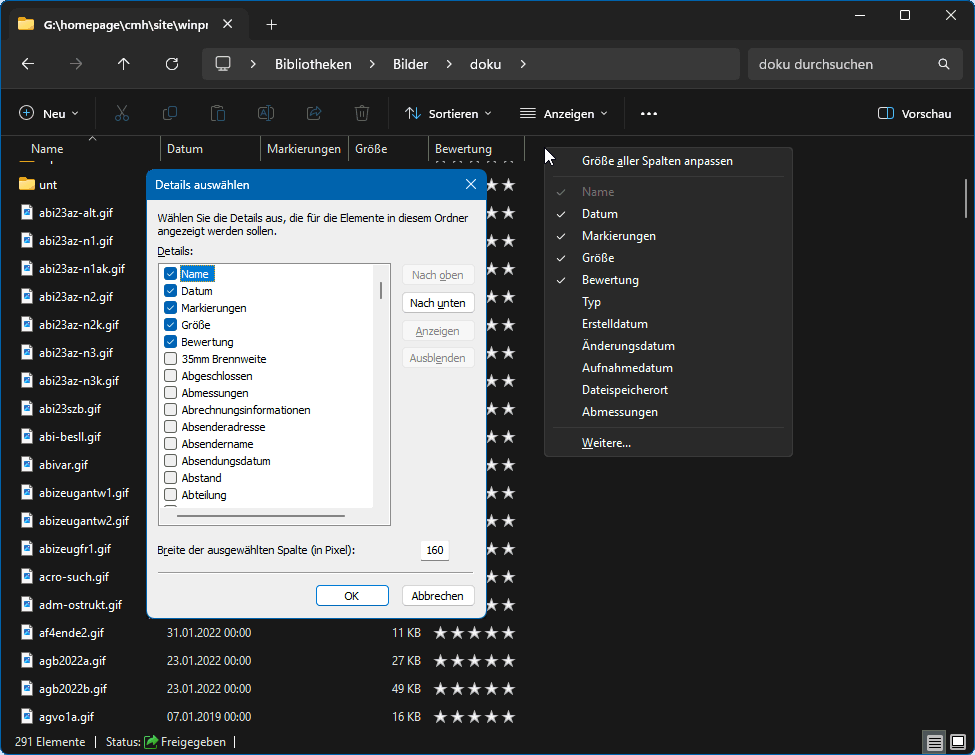Click the Delete trash can icon
975x755 pixels.
point(362,114)
